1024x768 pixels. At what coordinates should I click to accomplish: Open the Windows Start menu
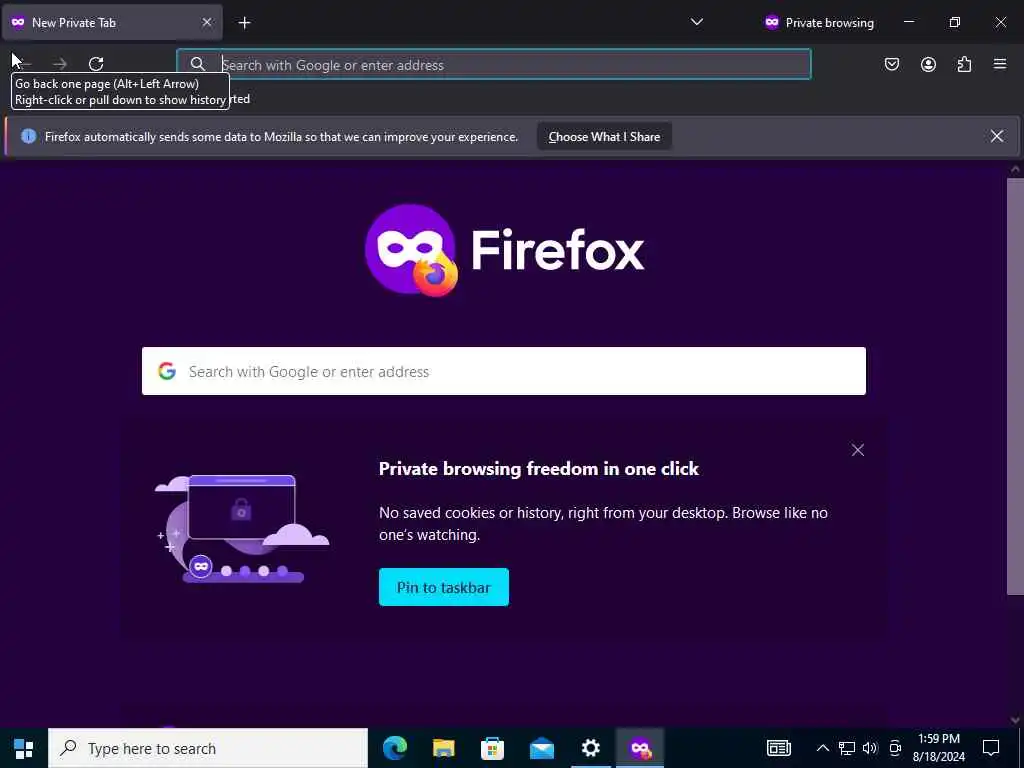tap(24, 748)
